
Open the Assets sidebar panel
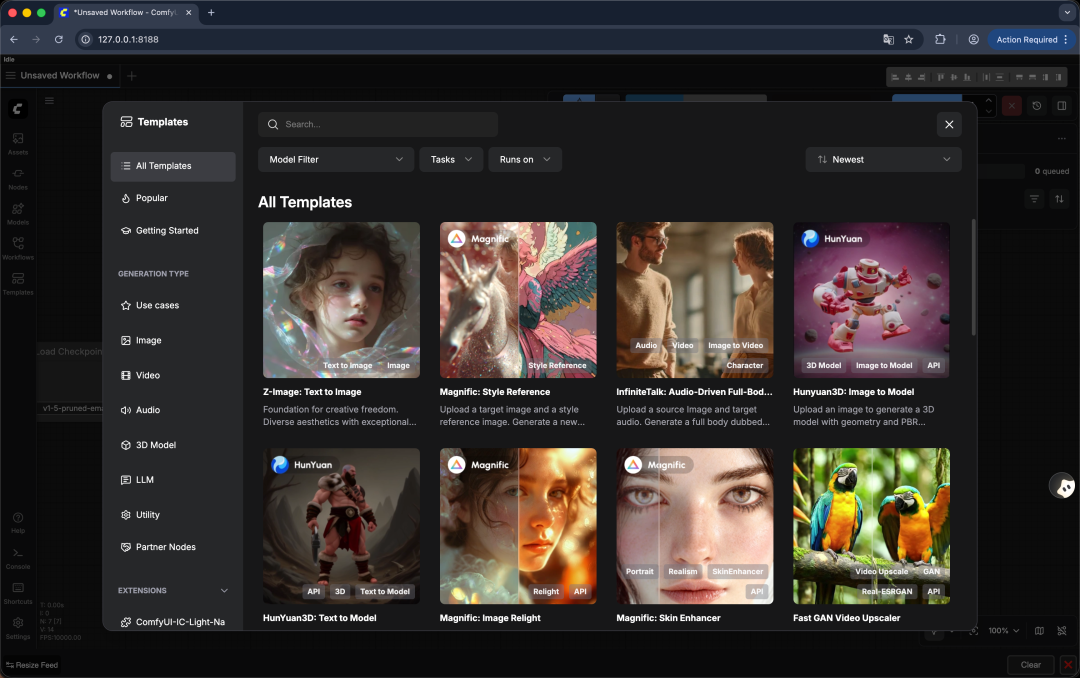point(18,143)
